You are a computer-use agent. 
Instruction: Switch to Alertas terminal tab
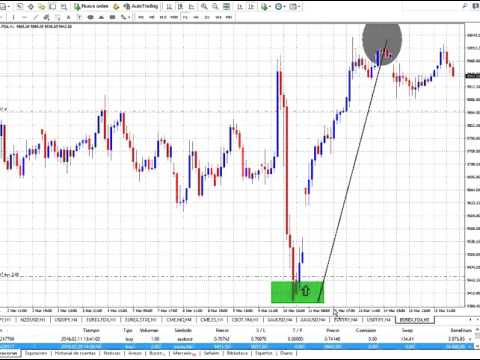(135, 353)
